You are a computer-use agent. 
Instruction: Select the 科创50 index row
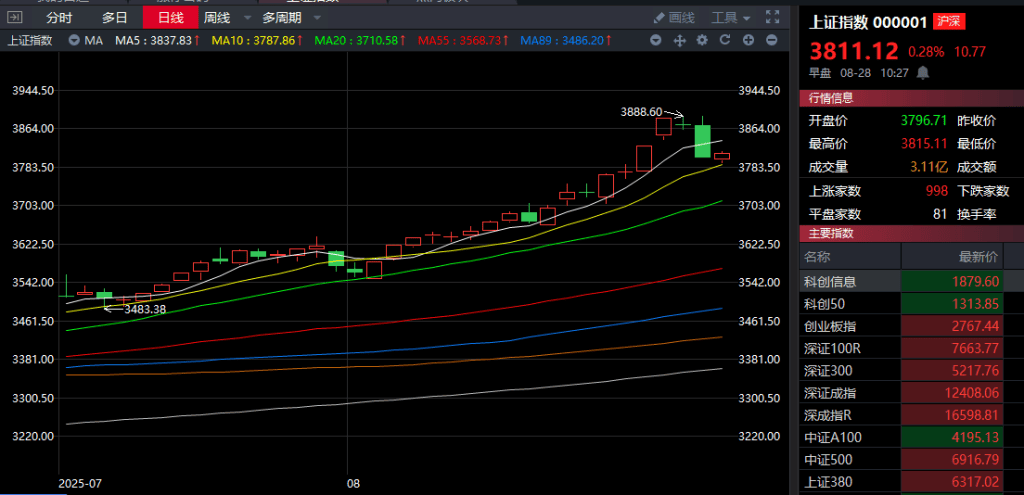tap(912, 304)
